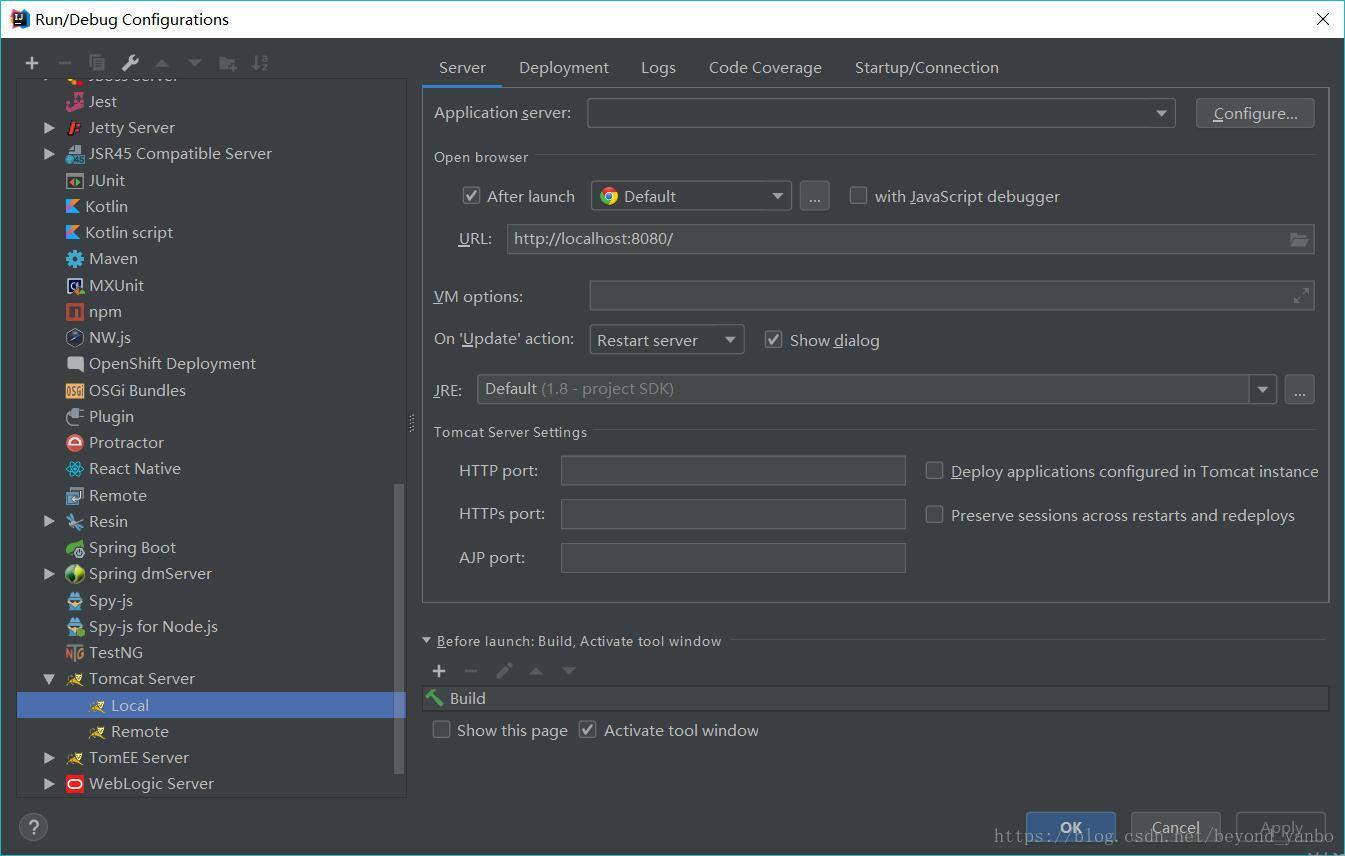Toggle the After launch checkbox
1345x856 pixels.
(471, 196)
